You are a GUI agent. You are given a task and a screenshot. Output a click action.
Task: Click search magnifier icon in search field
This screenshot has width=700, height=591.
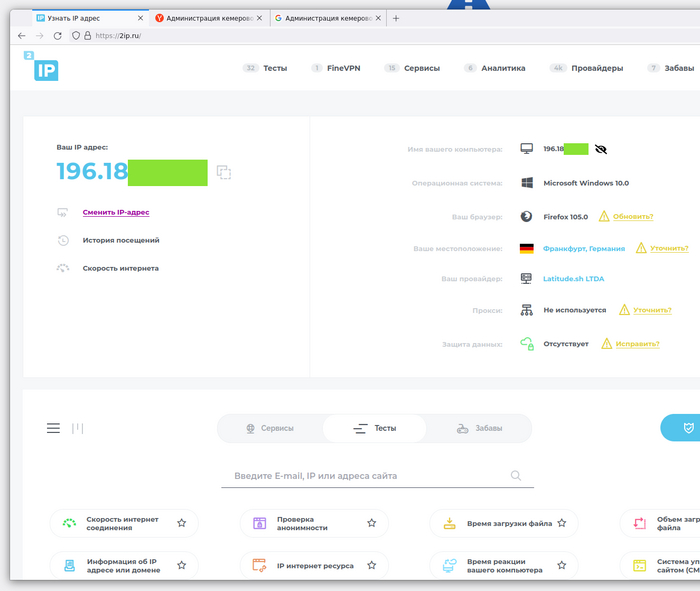pos(516,476)
